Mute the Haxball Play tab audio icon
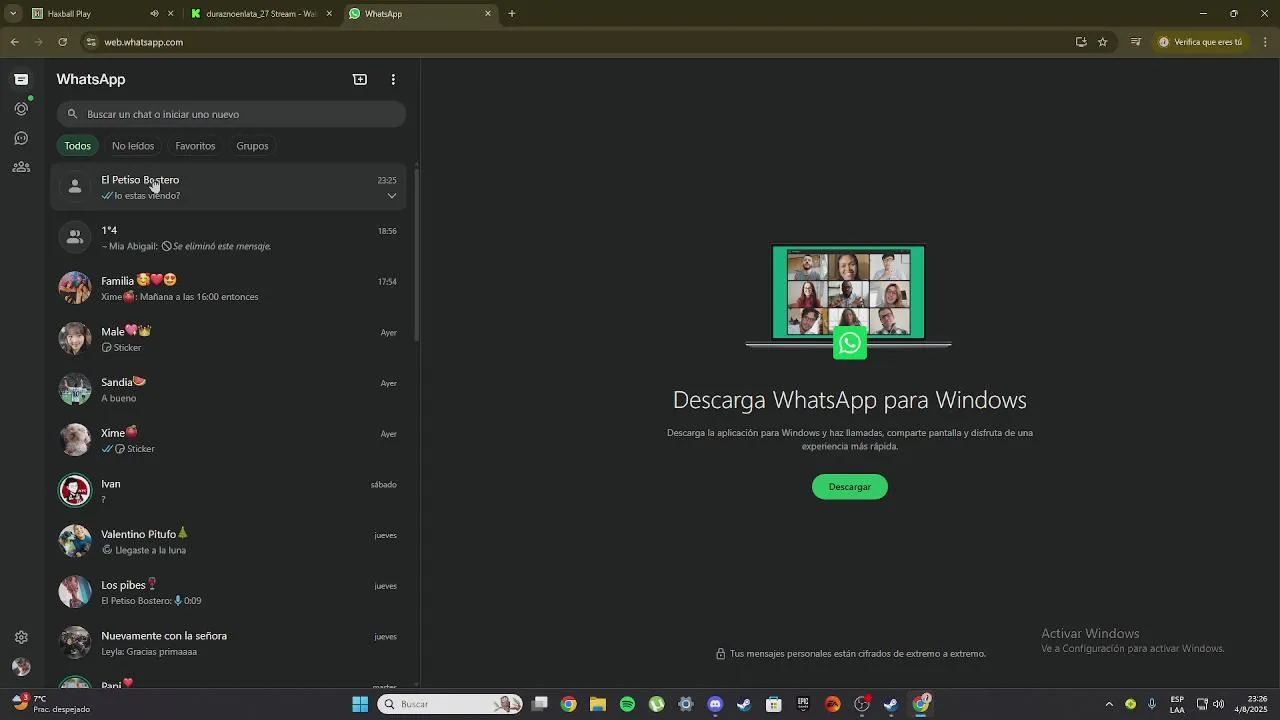Screen dimensions: 1280x720 point(154,14)
